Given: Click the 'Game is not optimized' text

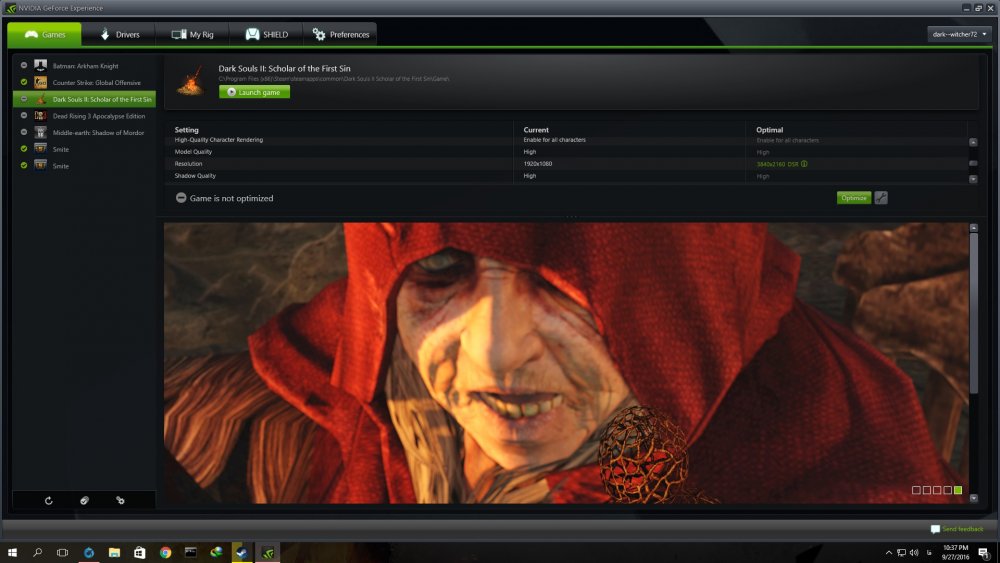Looking at the screenshot, I should 232,198.
